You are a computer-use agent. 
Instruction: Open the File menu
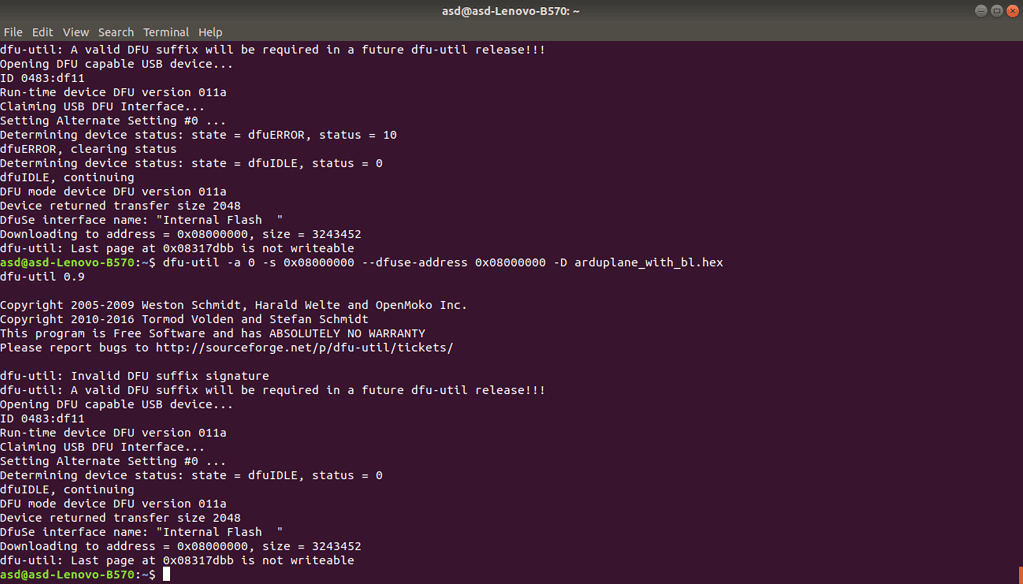[13, 32]
